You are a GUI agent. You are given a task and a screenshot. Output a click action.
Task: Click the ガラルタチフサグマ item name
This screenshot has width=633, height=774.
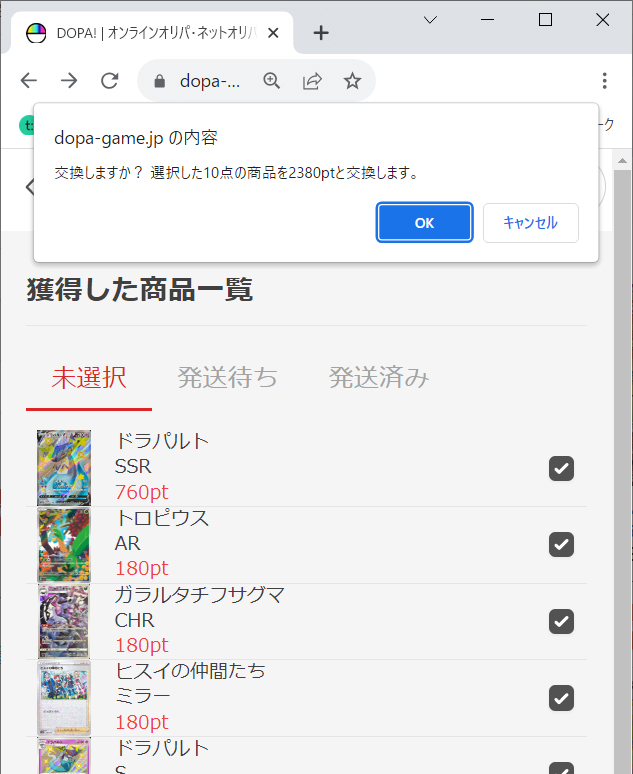click(x=199, y=594)
